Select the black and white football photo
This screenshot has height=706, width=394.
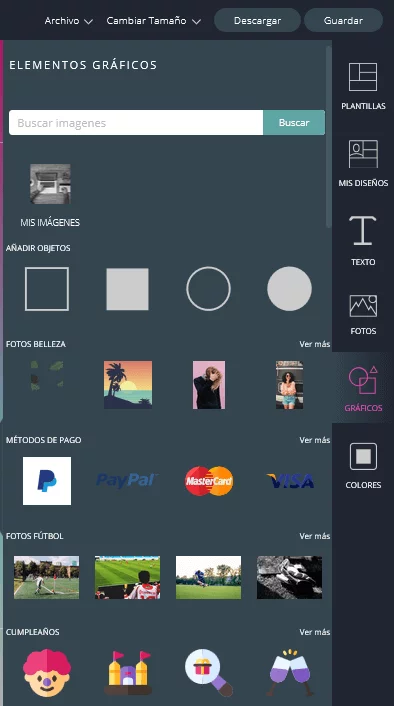pos(290,577)
